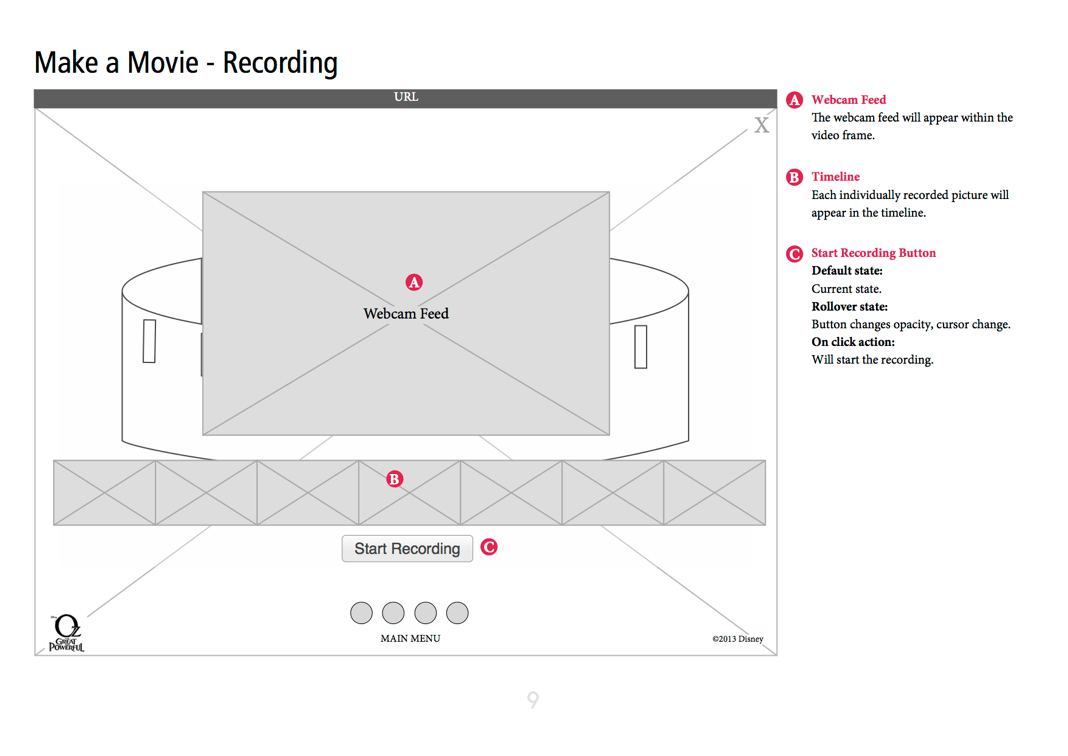This screenshot has width=1068, height=756.
Task: Click the page number 9
Action: 533,699
